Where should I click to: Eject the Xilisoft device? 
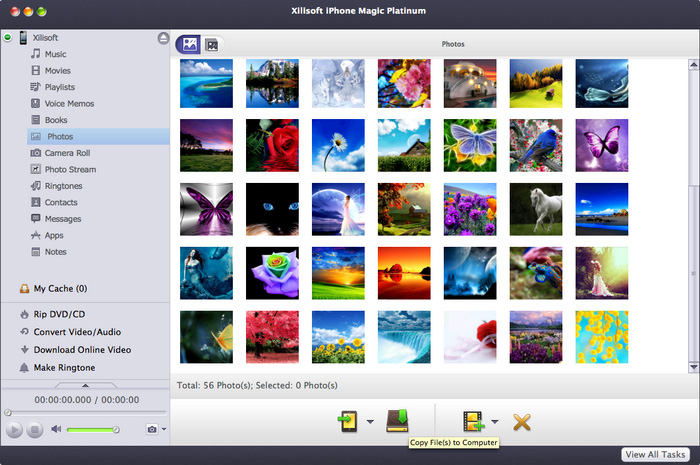(162, 38)
